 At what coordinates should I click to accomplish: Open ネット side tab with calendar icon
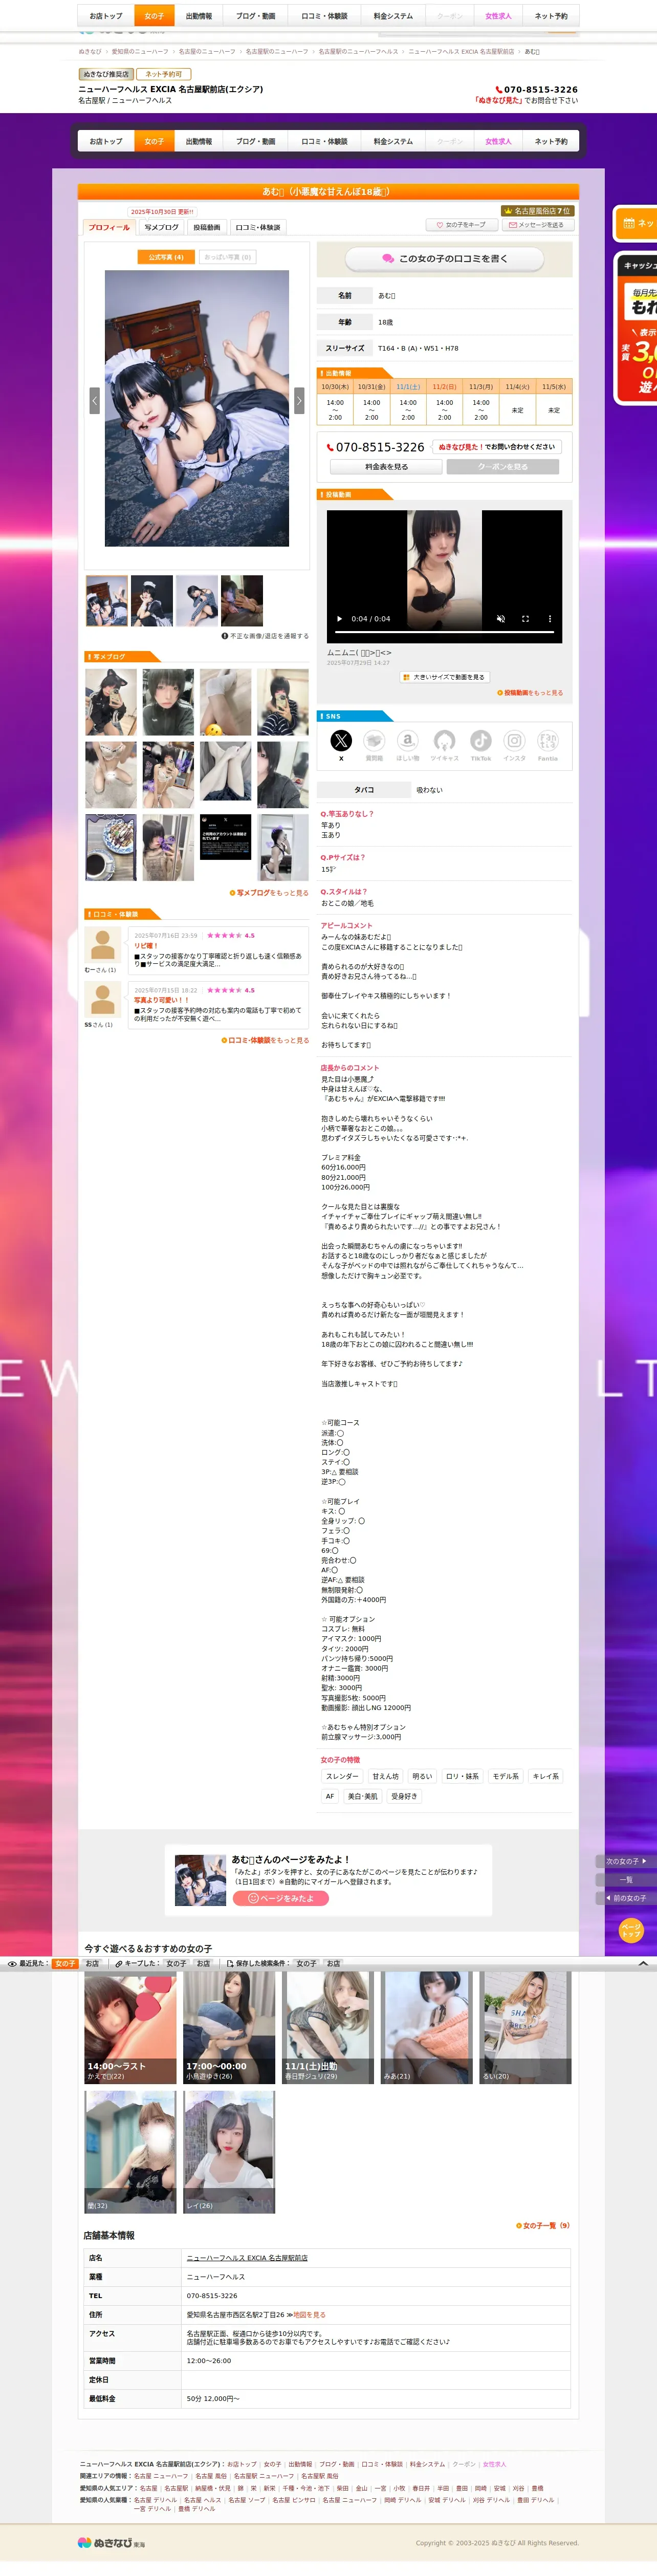636,223
